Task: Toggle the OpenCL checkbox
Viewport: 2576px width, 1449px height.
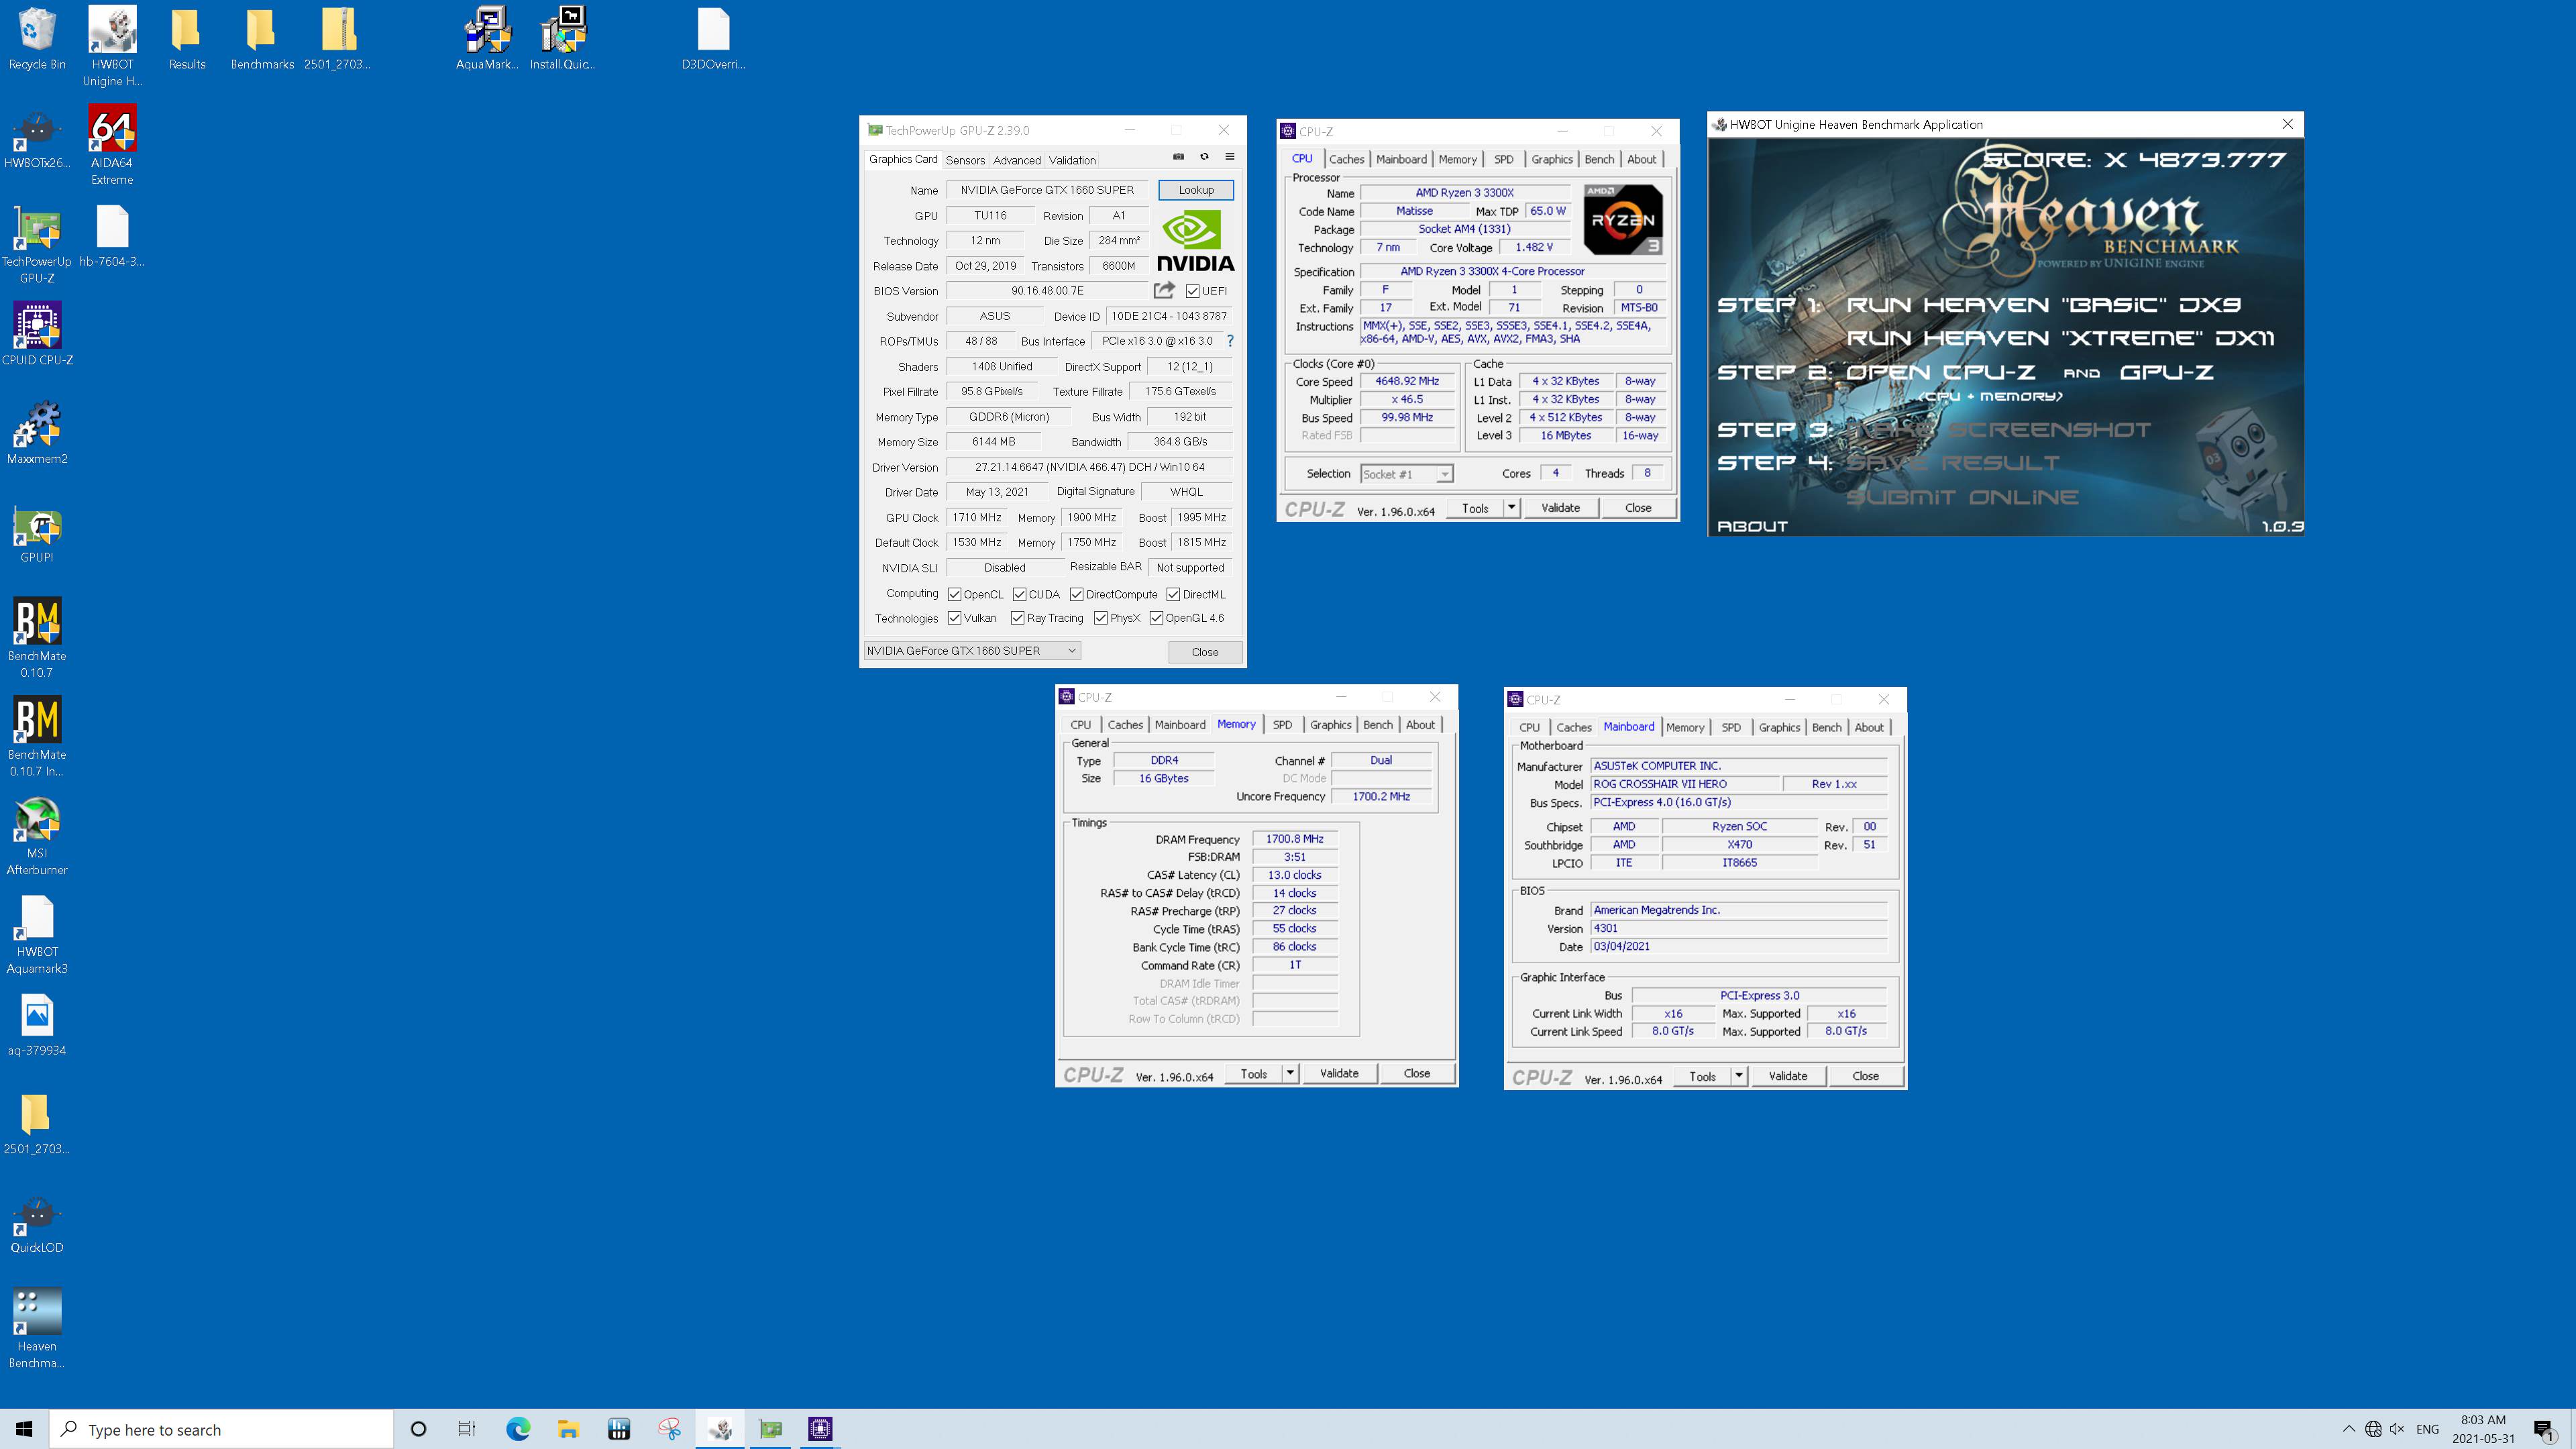Action: pos(954,594)
